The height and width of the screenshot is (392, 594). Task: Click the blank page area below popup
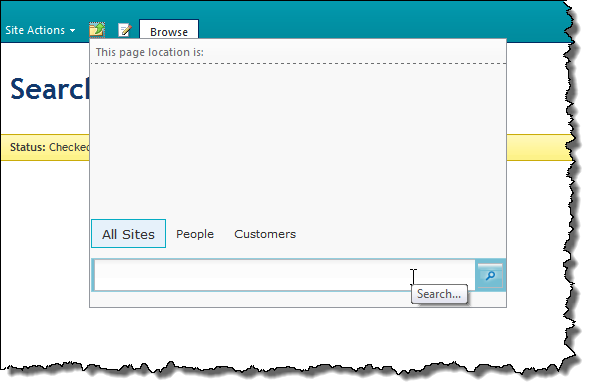[284, 333]
